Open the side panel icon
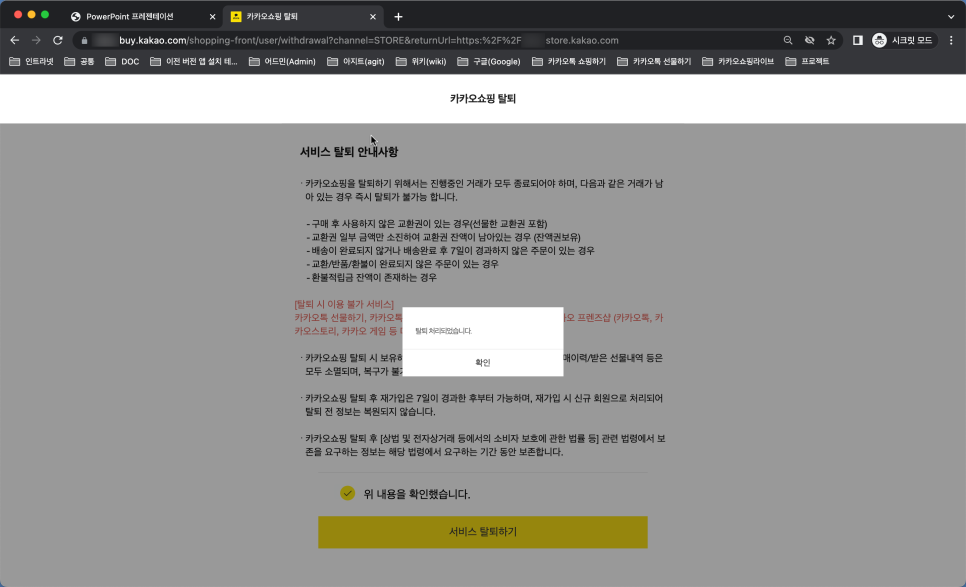The height and width of the screenshot is (587, 966). tap(858, 40)
